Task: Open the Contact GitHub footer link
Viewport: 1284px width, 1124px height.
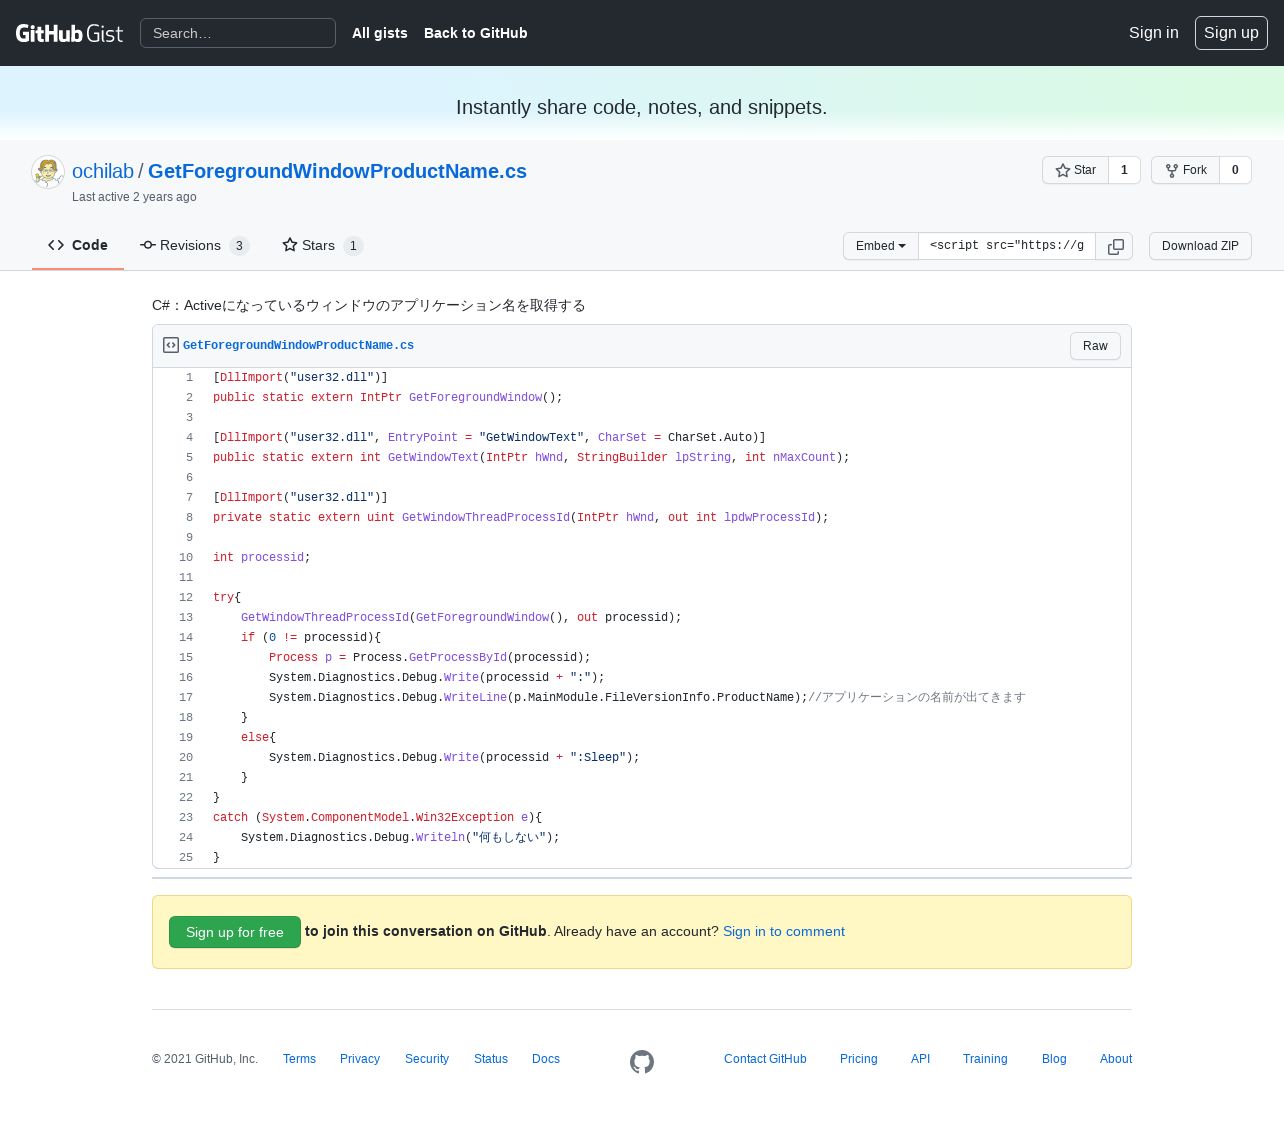Action: coord(765,1059)
